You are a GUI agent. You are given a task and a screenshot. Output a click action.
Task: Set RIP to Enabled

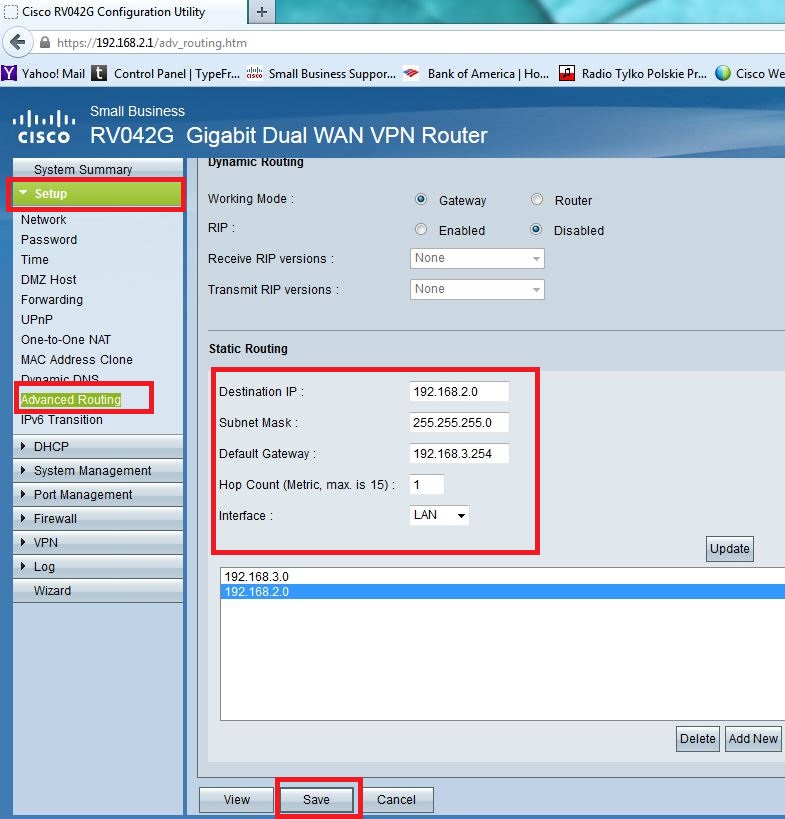click(x=421, y=229)
